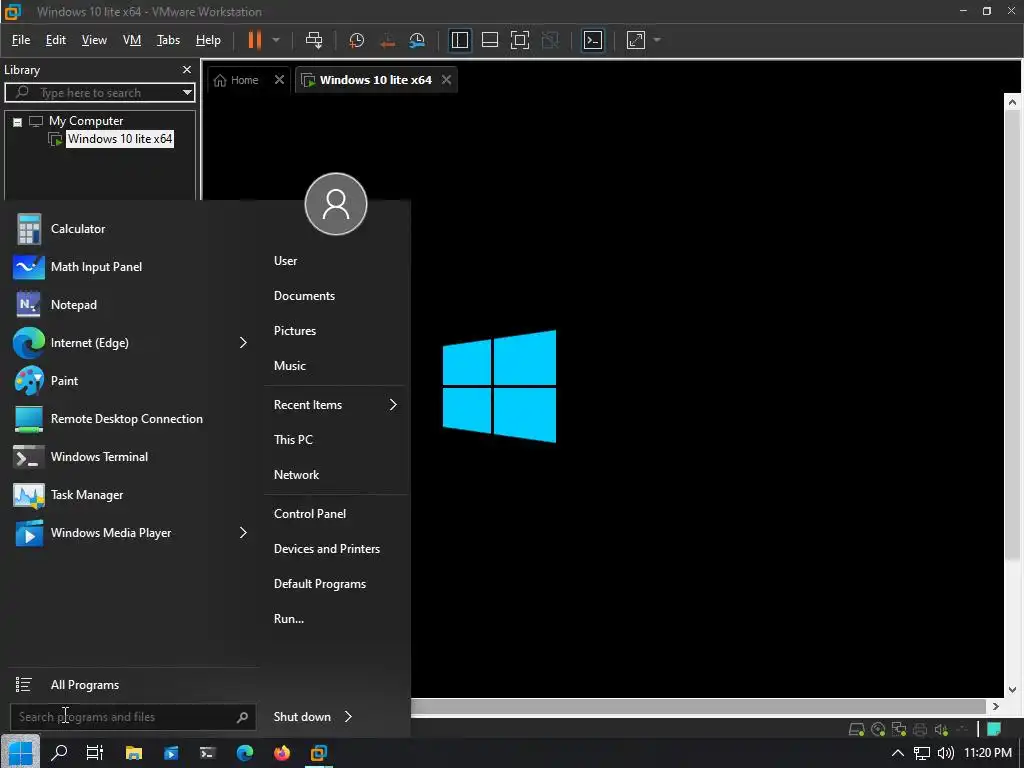Viewport: 1024px width, 768px height.
Task: Click the user account avatar picture
Action: pyautogui.click(x=336, y=204)
